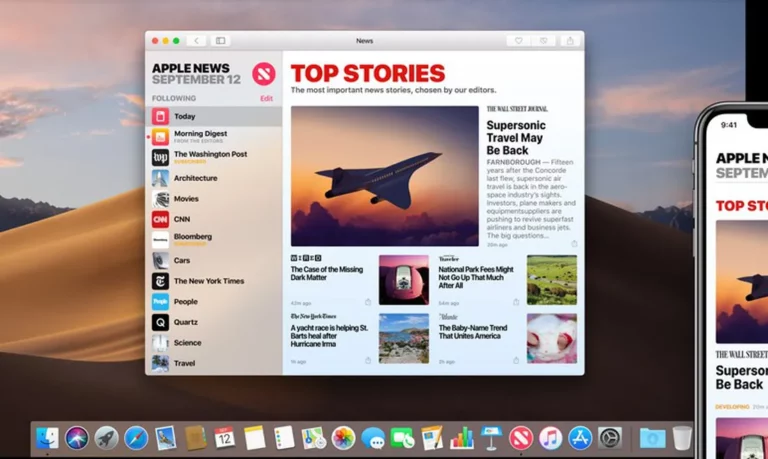Open Photos in the Dock
This screenshot has height=459, width=768.
coord(343,437)
